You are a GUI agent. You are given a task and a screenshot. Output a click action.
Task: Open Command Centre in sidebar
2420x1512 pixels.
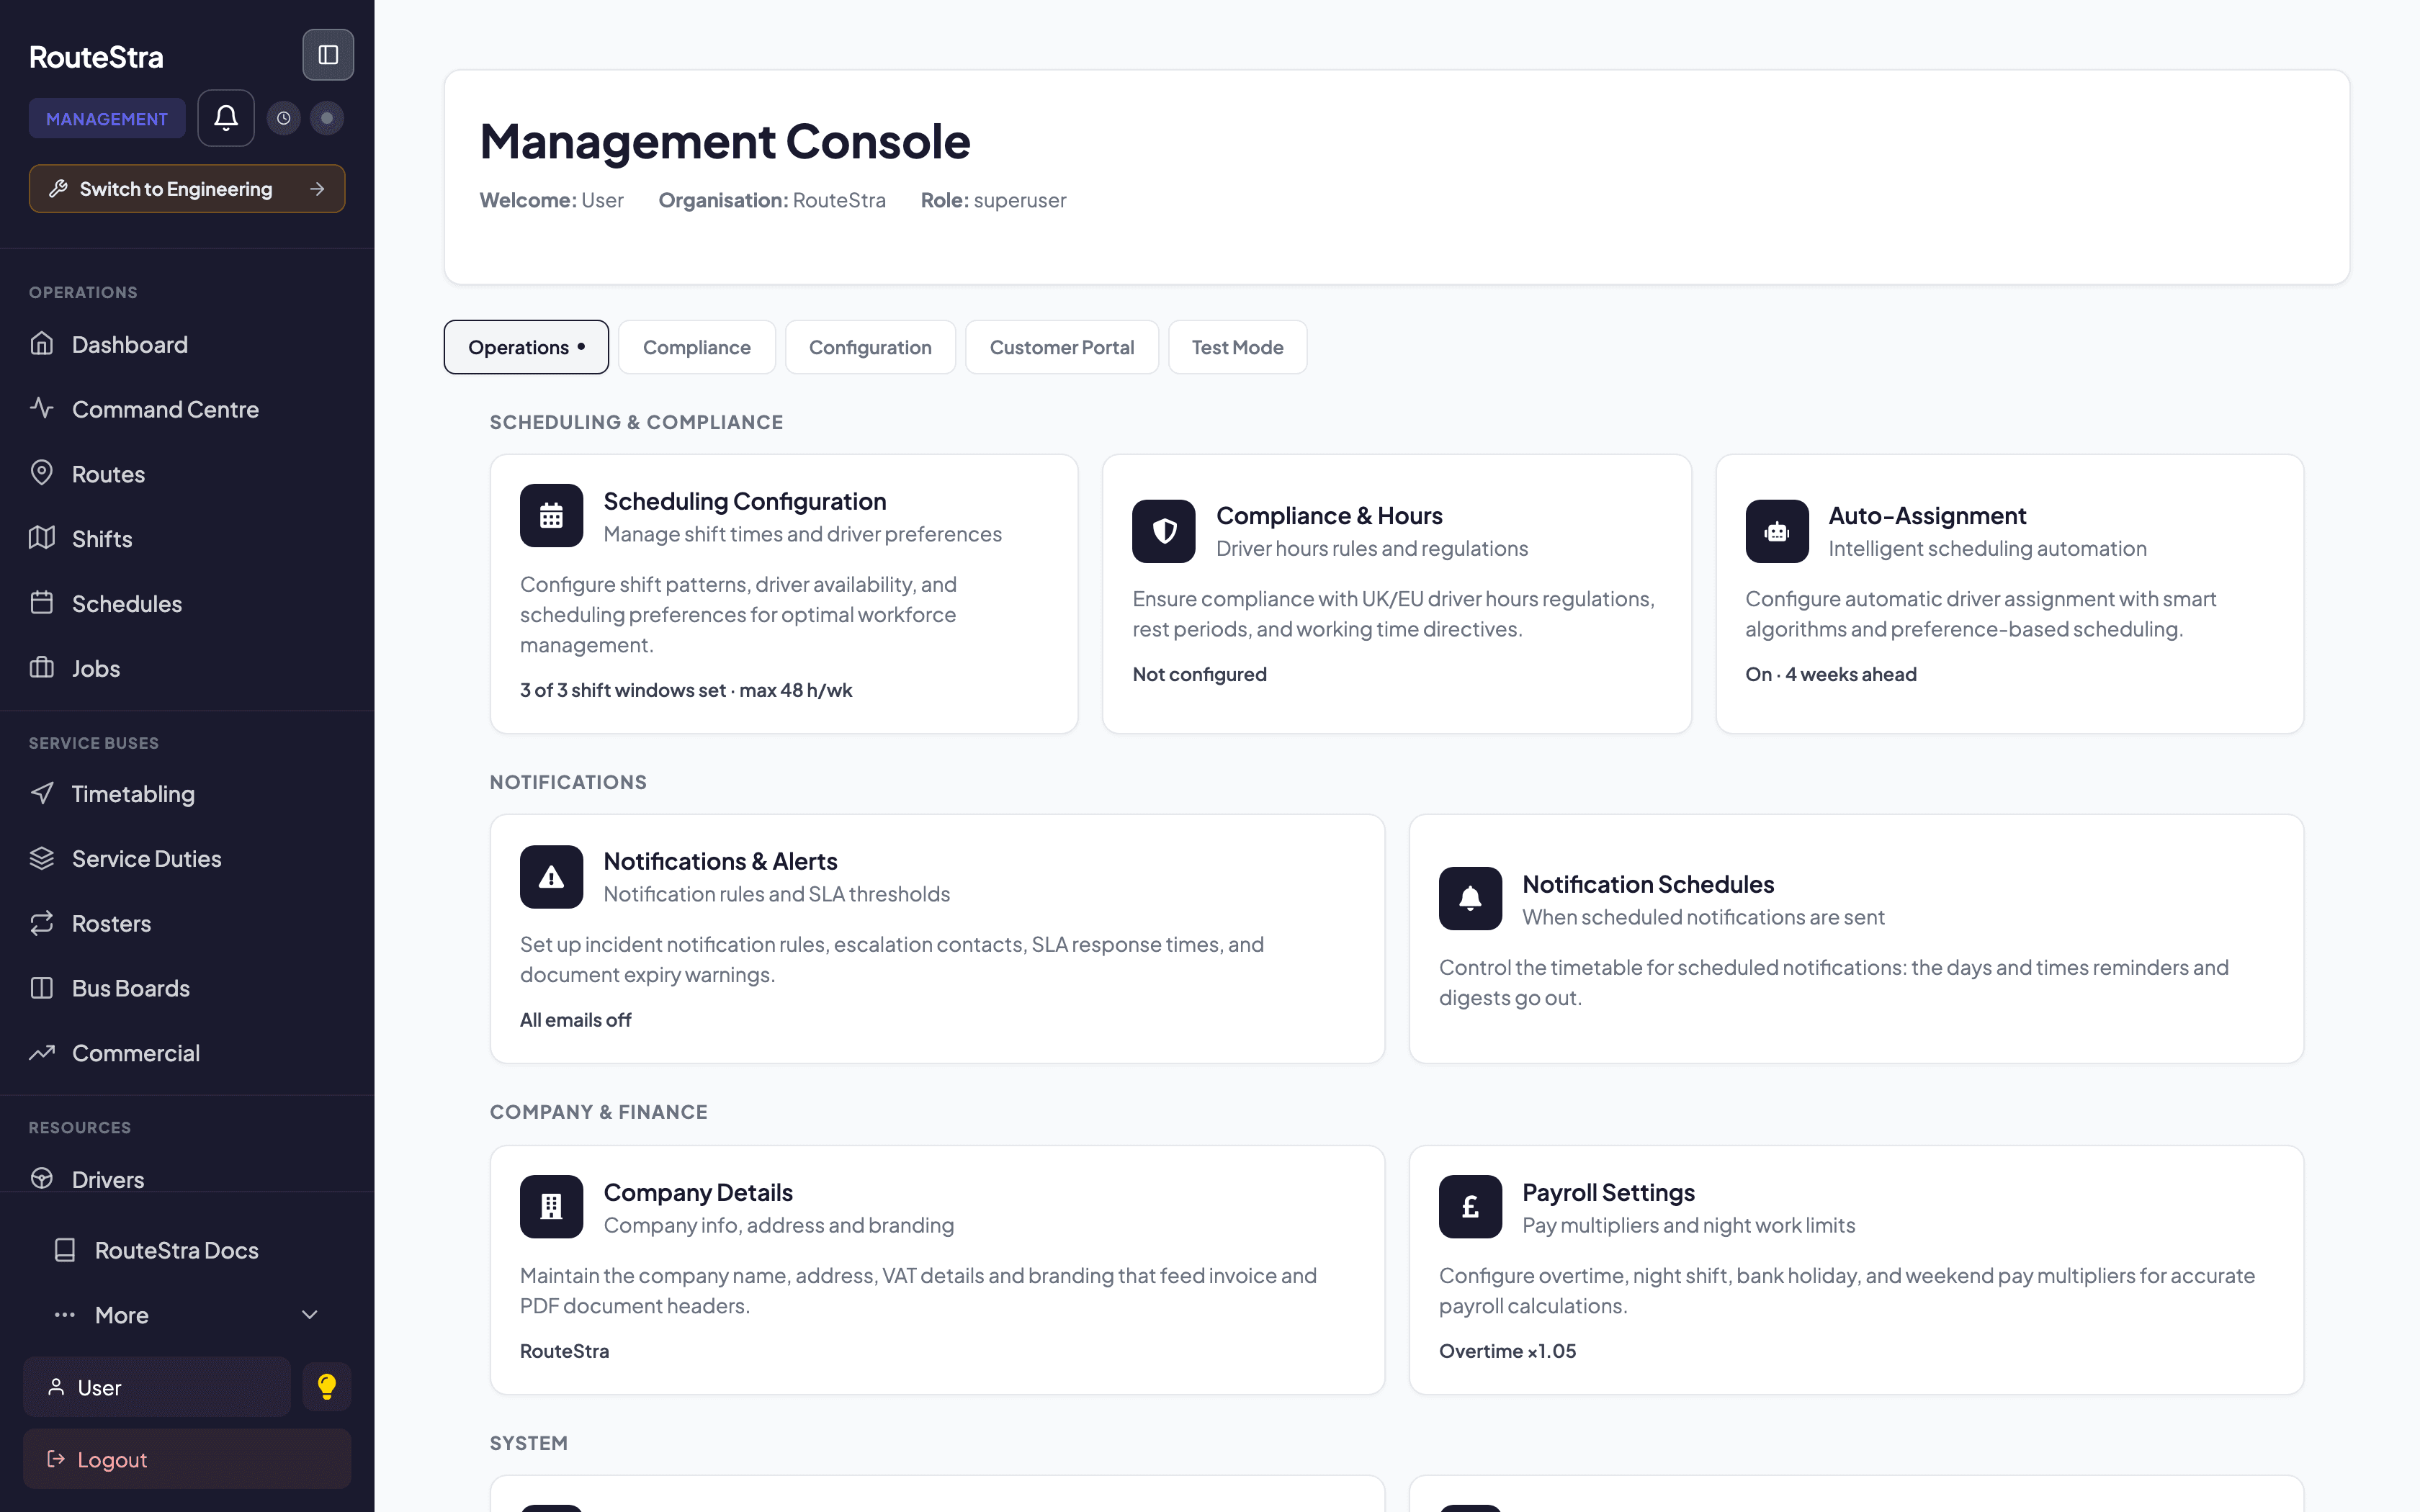[x=187, y=409]
